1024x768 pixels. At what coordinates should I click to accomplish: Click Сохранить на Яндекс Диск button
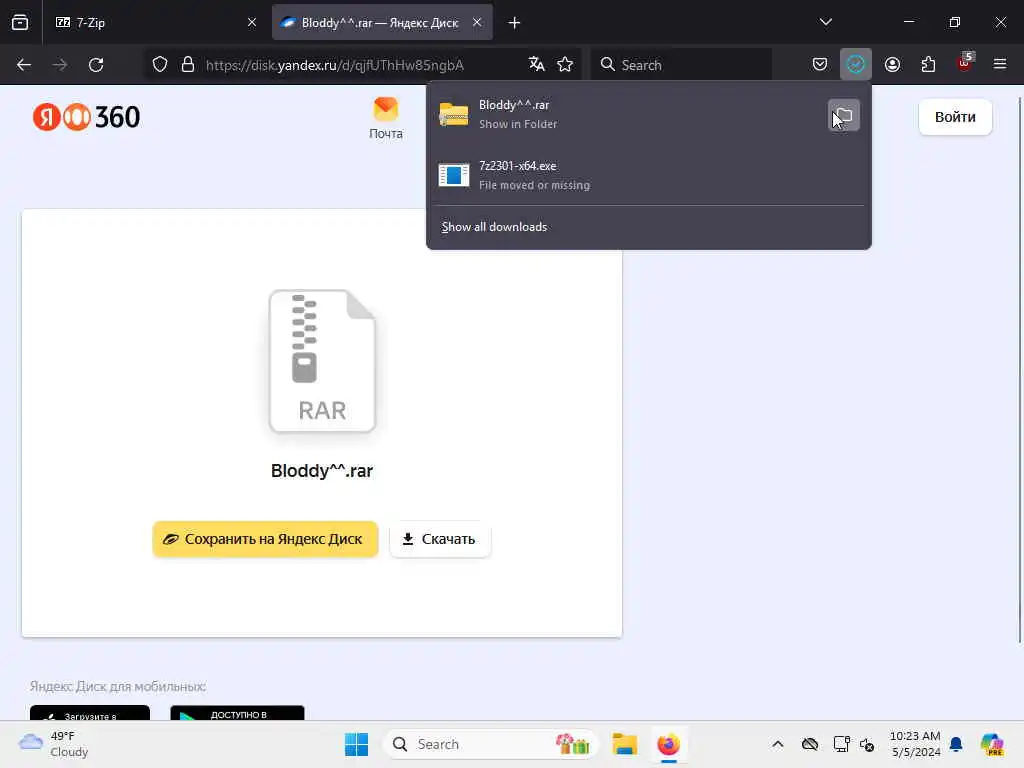point(265,539)
